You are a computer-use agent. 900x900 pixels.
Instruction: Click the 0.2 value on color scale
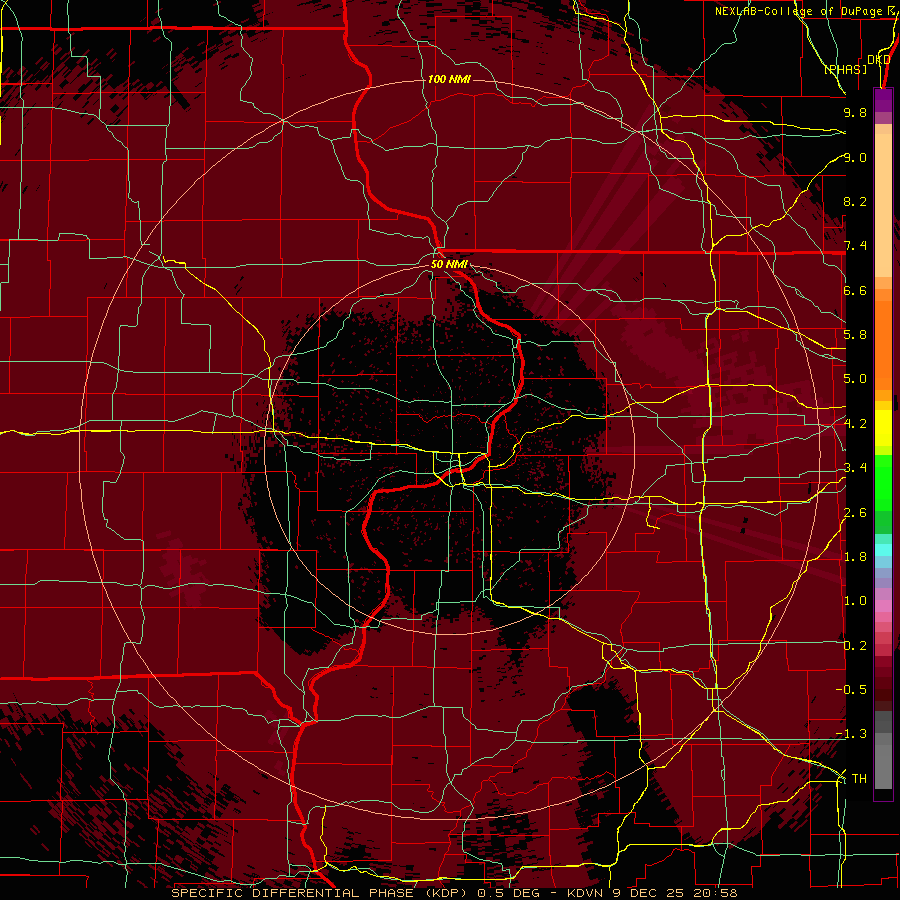[855, 646]
